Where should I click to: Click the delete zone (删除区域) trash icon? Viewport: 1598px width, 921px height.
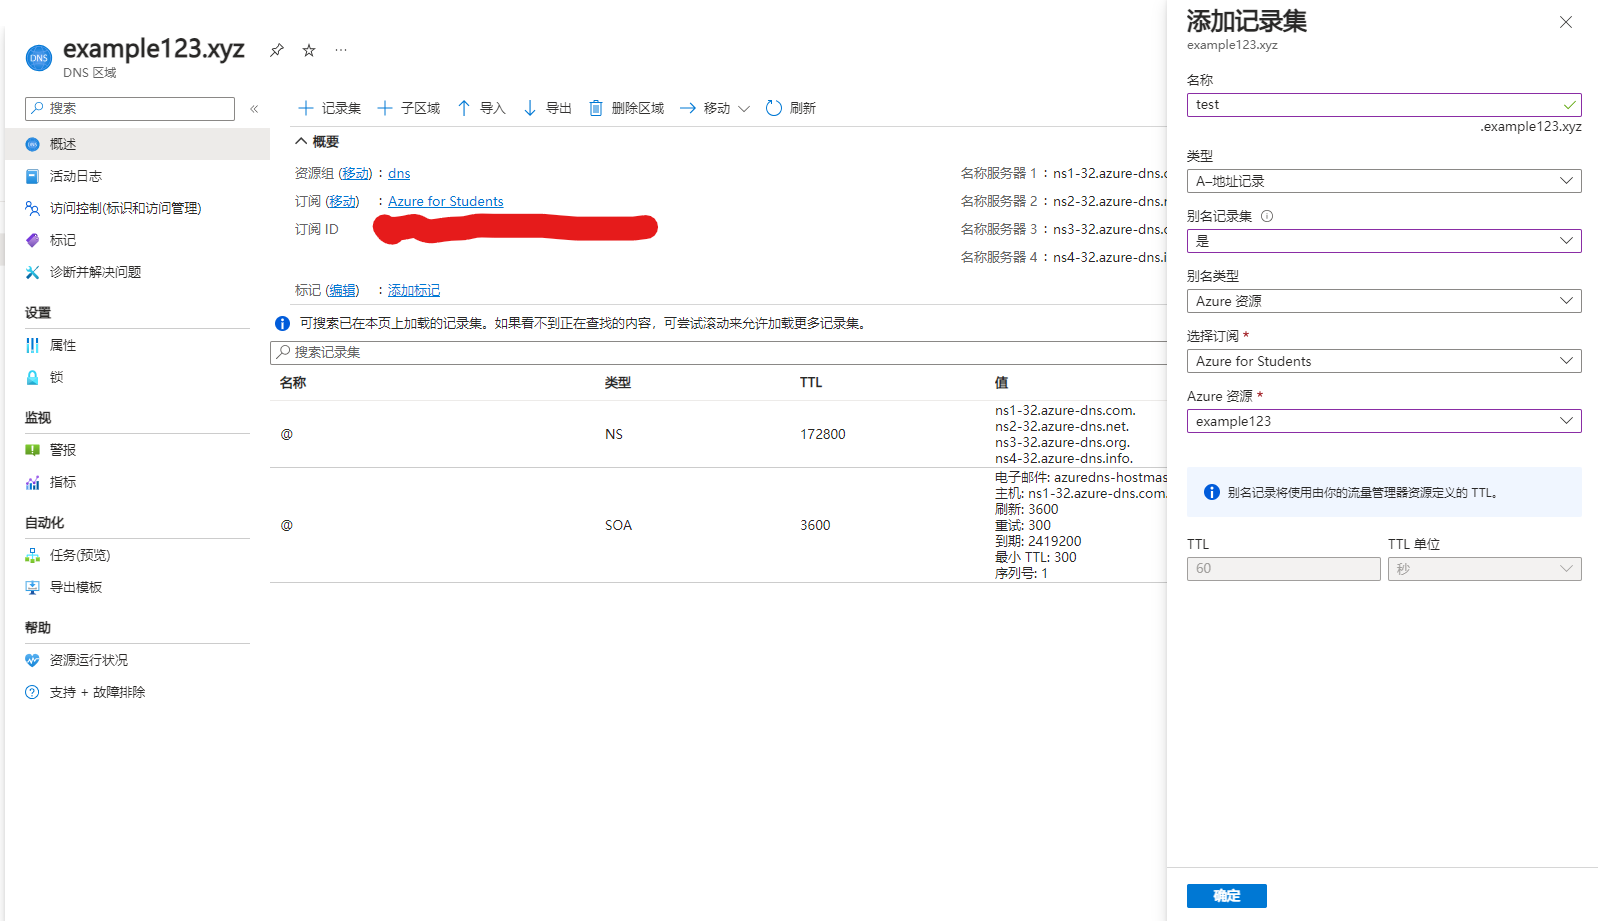click(x=596, y=108)
